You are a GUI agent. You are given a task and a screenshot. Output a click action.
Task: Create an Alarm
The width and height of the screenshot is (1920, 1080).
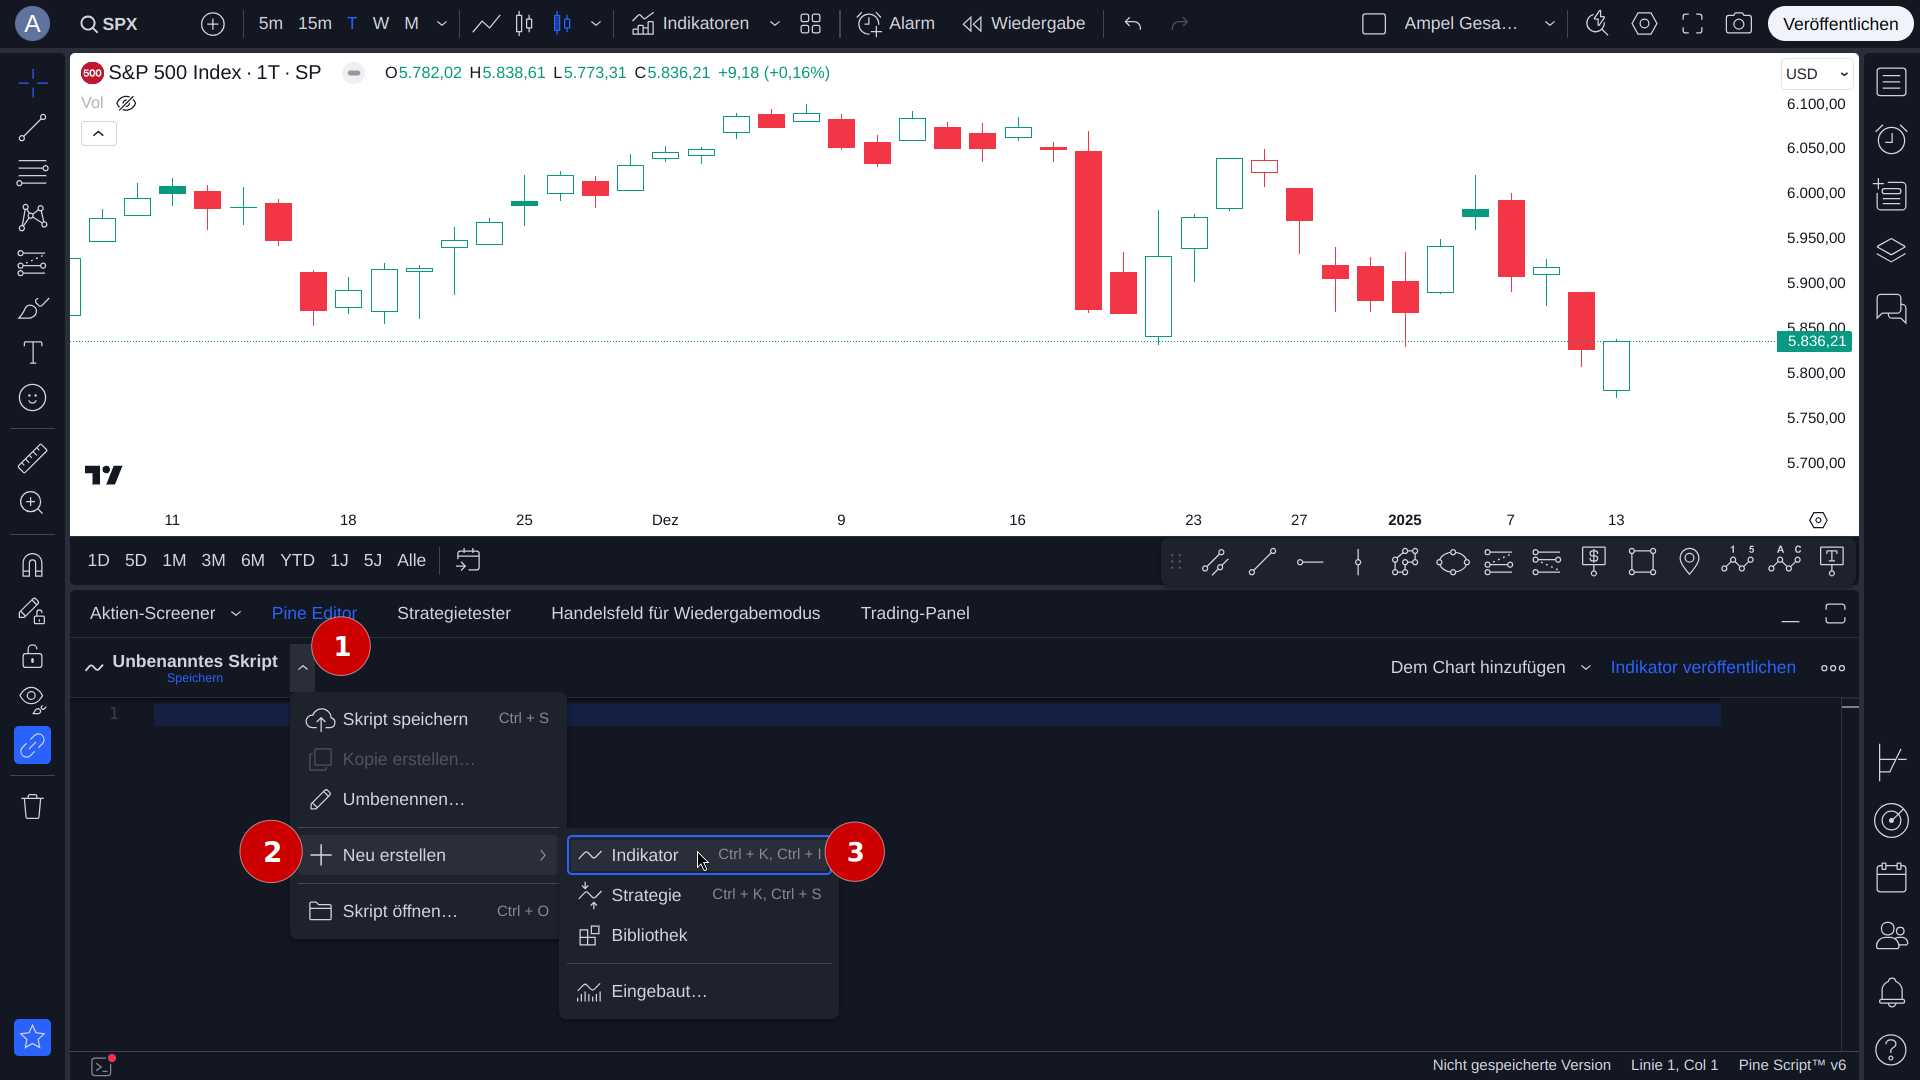(896, 24)
